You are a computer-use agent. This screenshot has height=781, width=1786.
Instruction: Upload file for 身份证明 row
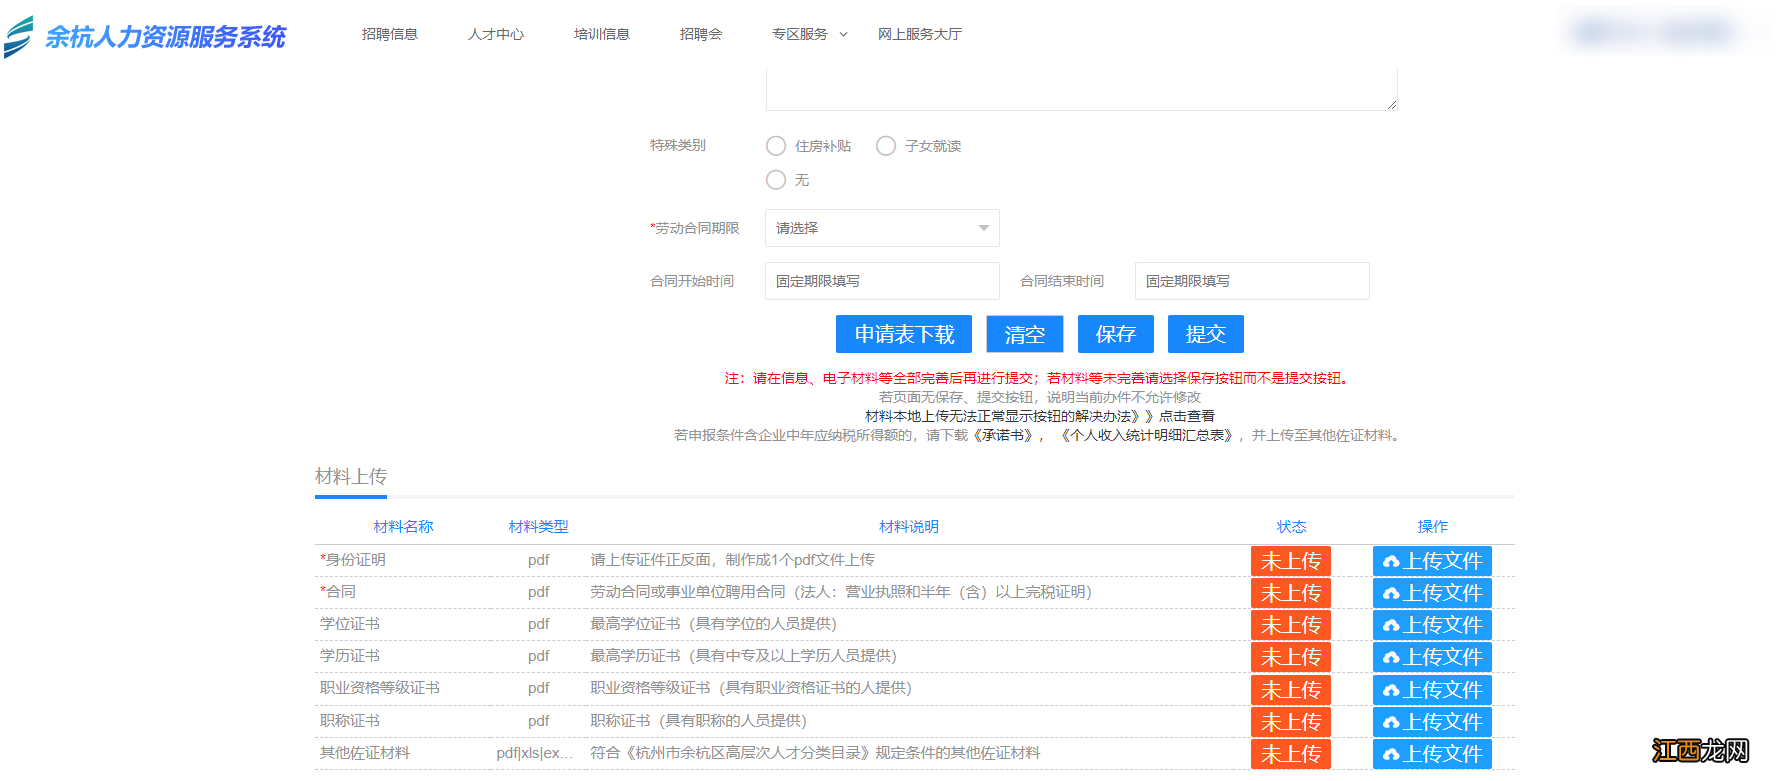[1432, 561]
